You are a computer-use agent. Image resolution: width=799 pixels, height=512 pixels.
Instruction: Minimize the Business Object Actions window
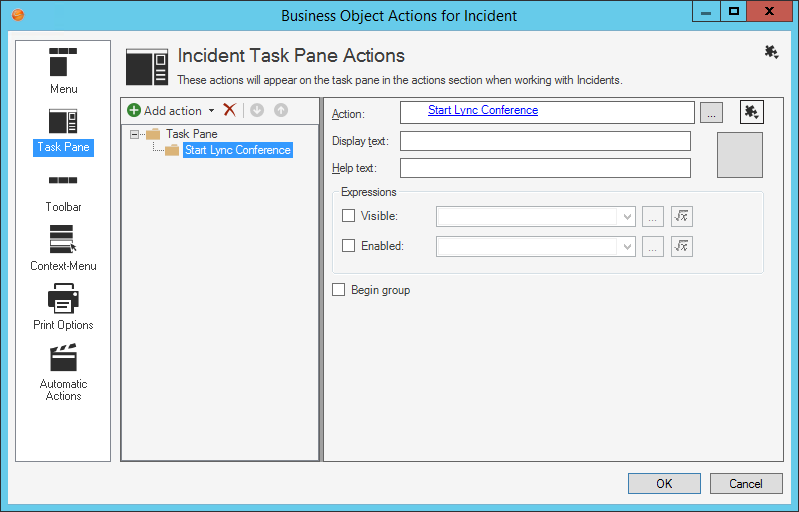point(706,11)
